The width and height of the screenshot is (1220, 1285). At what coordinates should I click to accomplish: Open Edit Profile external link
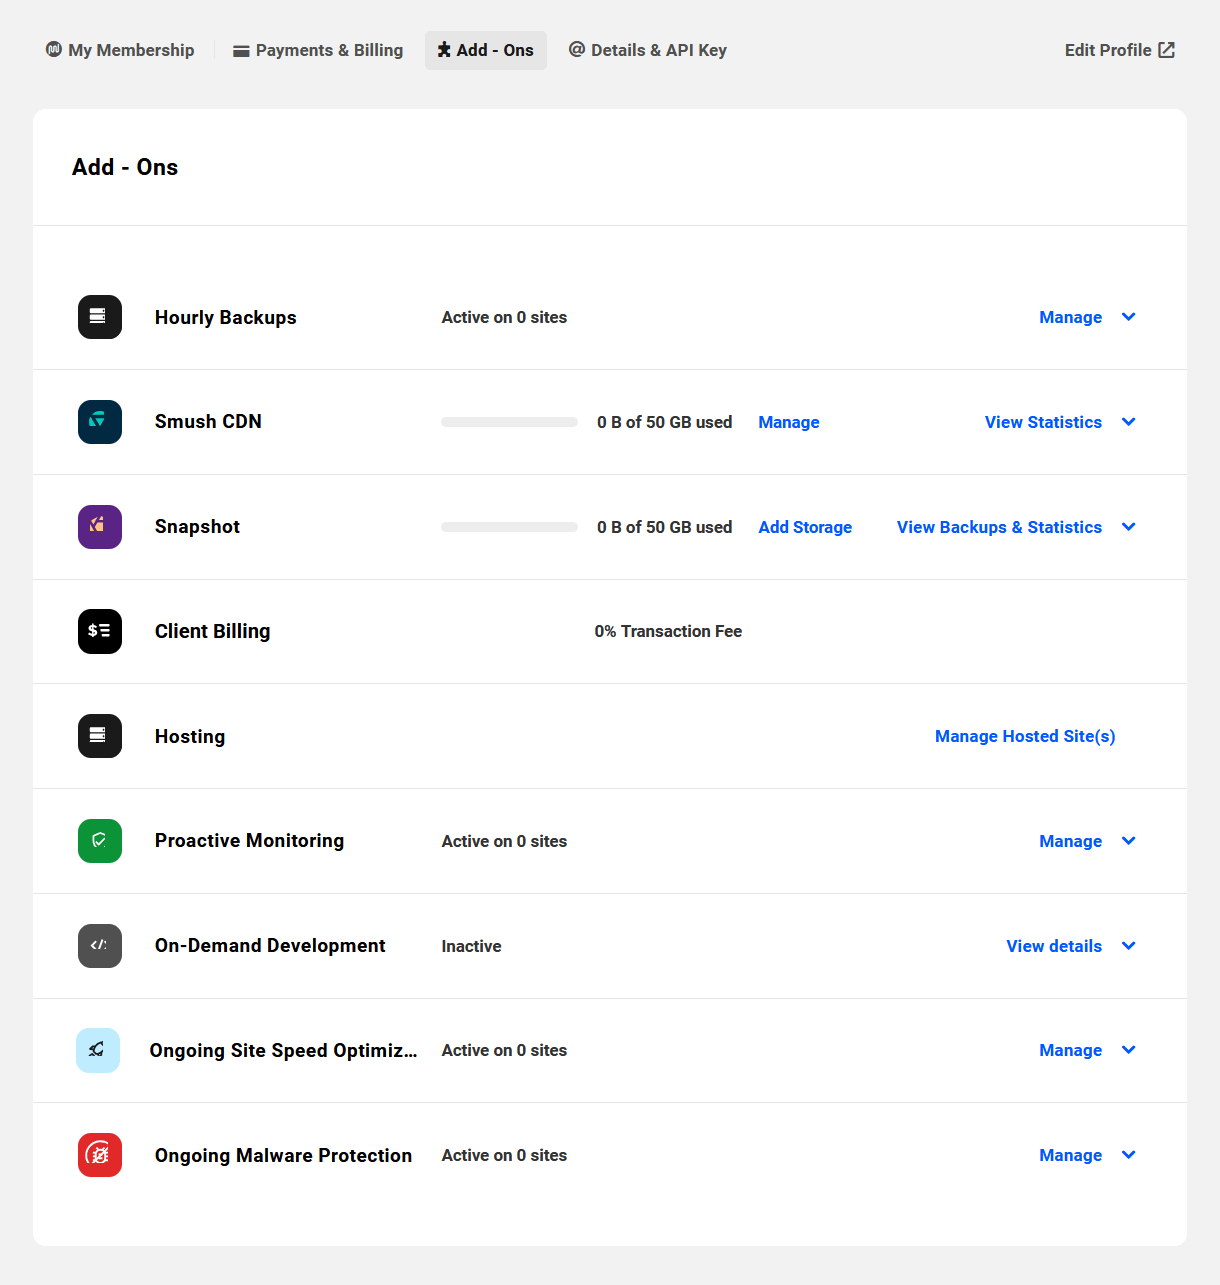1120,50
